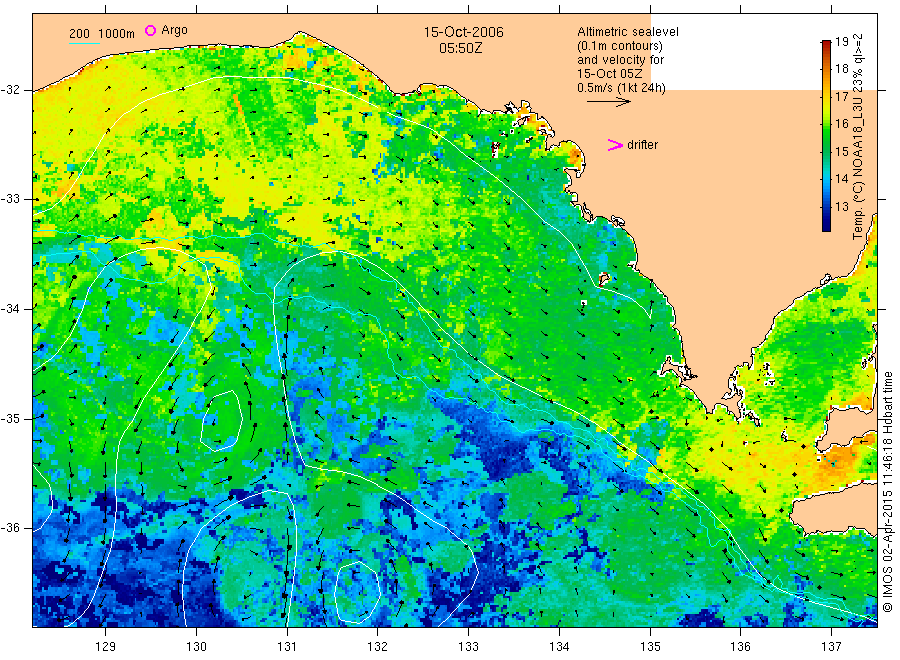
Task: Click the 0.5m/s velocity scale arrow
Action: (608, 102)
